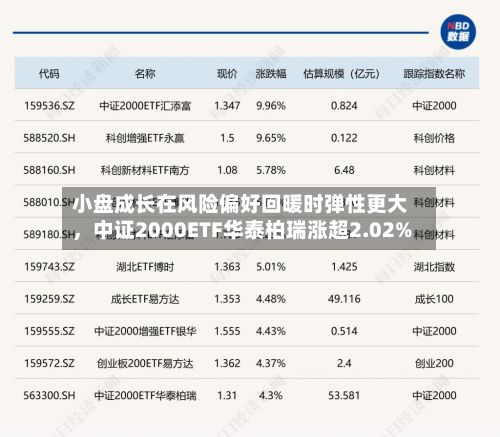Click the 涨跌幅 column header
The width and height of the screenshot is (500, 437).
pyautogui.click(x=271, y=73)
